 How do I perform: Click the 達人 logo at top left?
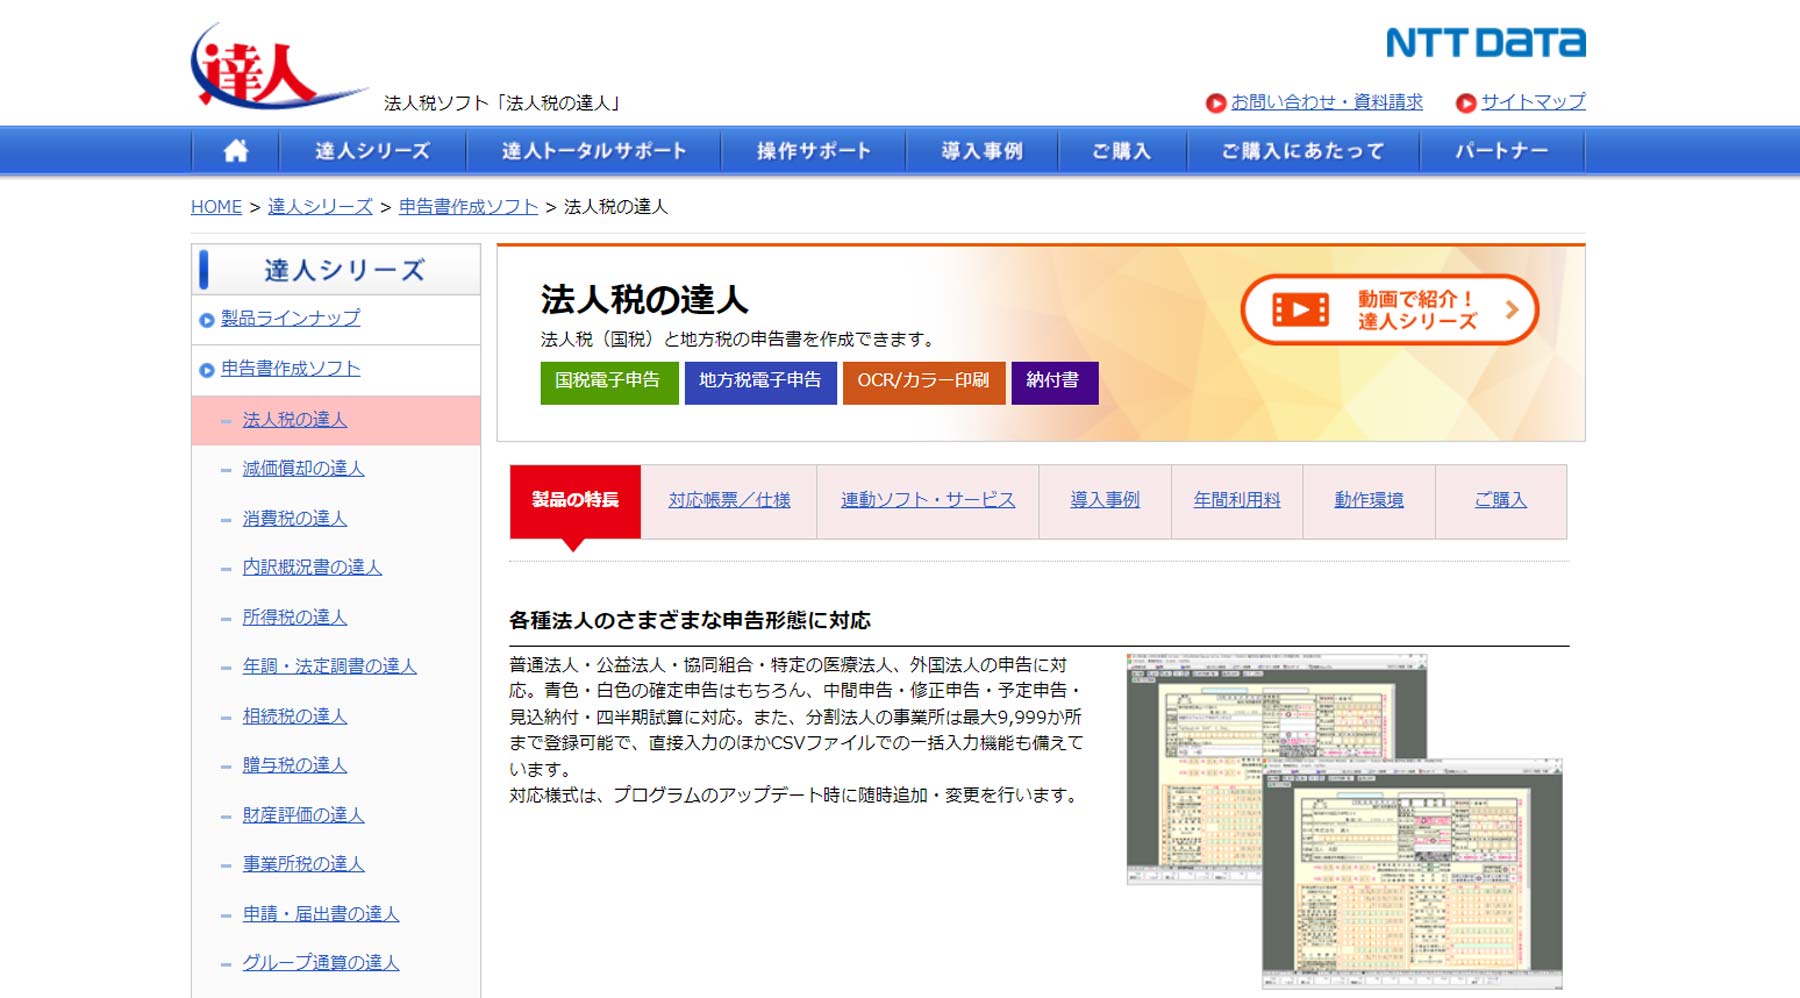click(278, 66)
